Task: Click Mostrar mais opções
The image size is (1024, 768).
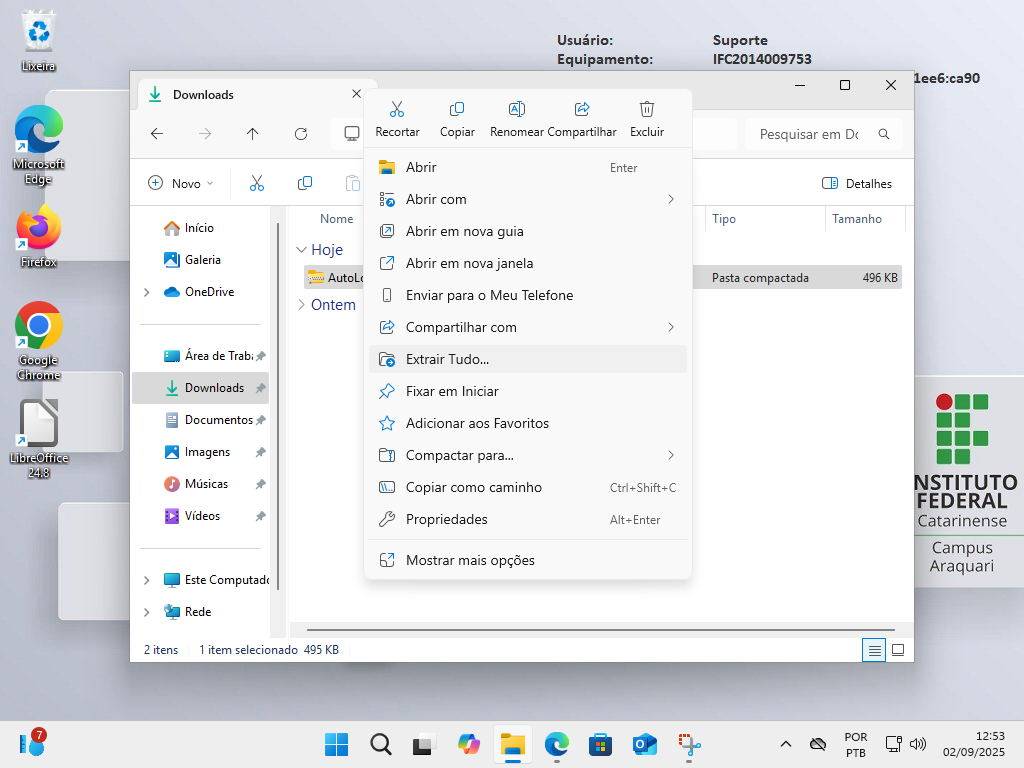Action: [x=528, y=560]
